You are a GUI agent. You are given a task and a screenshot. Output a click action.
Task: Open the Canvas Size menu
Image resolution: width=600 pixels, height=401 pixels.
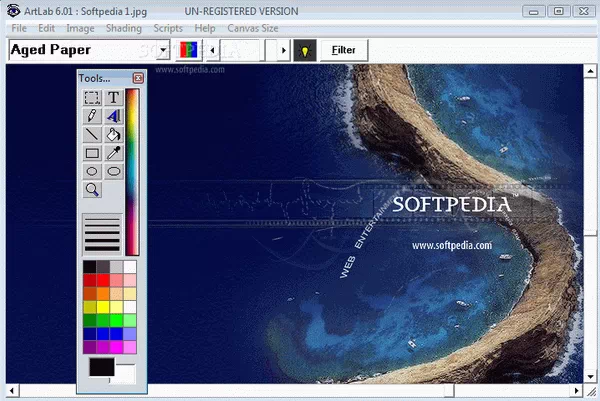pos(253,28)
